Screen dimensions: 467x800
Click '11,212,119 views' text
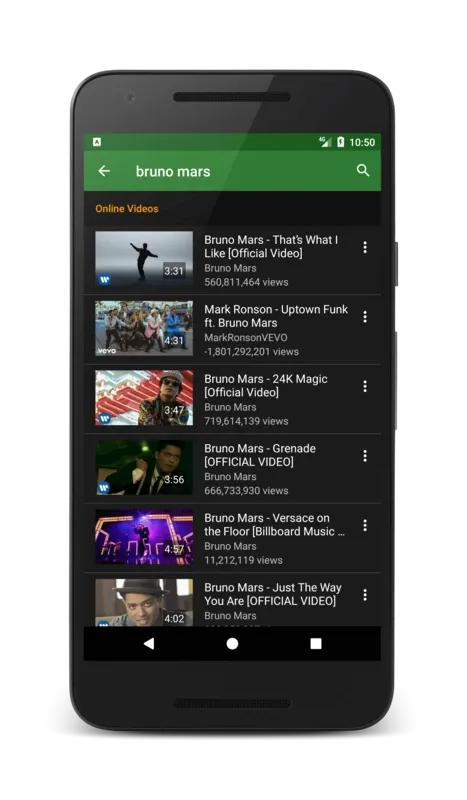pyautogui.click(x=243, y=560)
